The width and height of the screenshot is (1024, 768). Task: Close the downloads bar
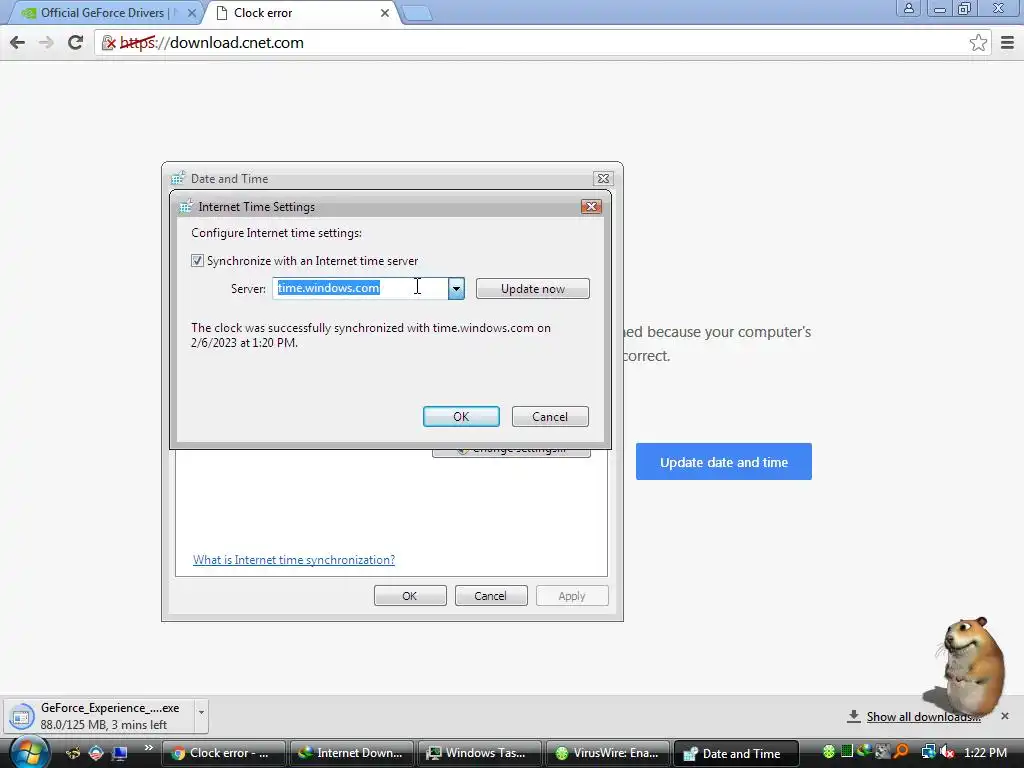[1004, 716]
